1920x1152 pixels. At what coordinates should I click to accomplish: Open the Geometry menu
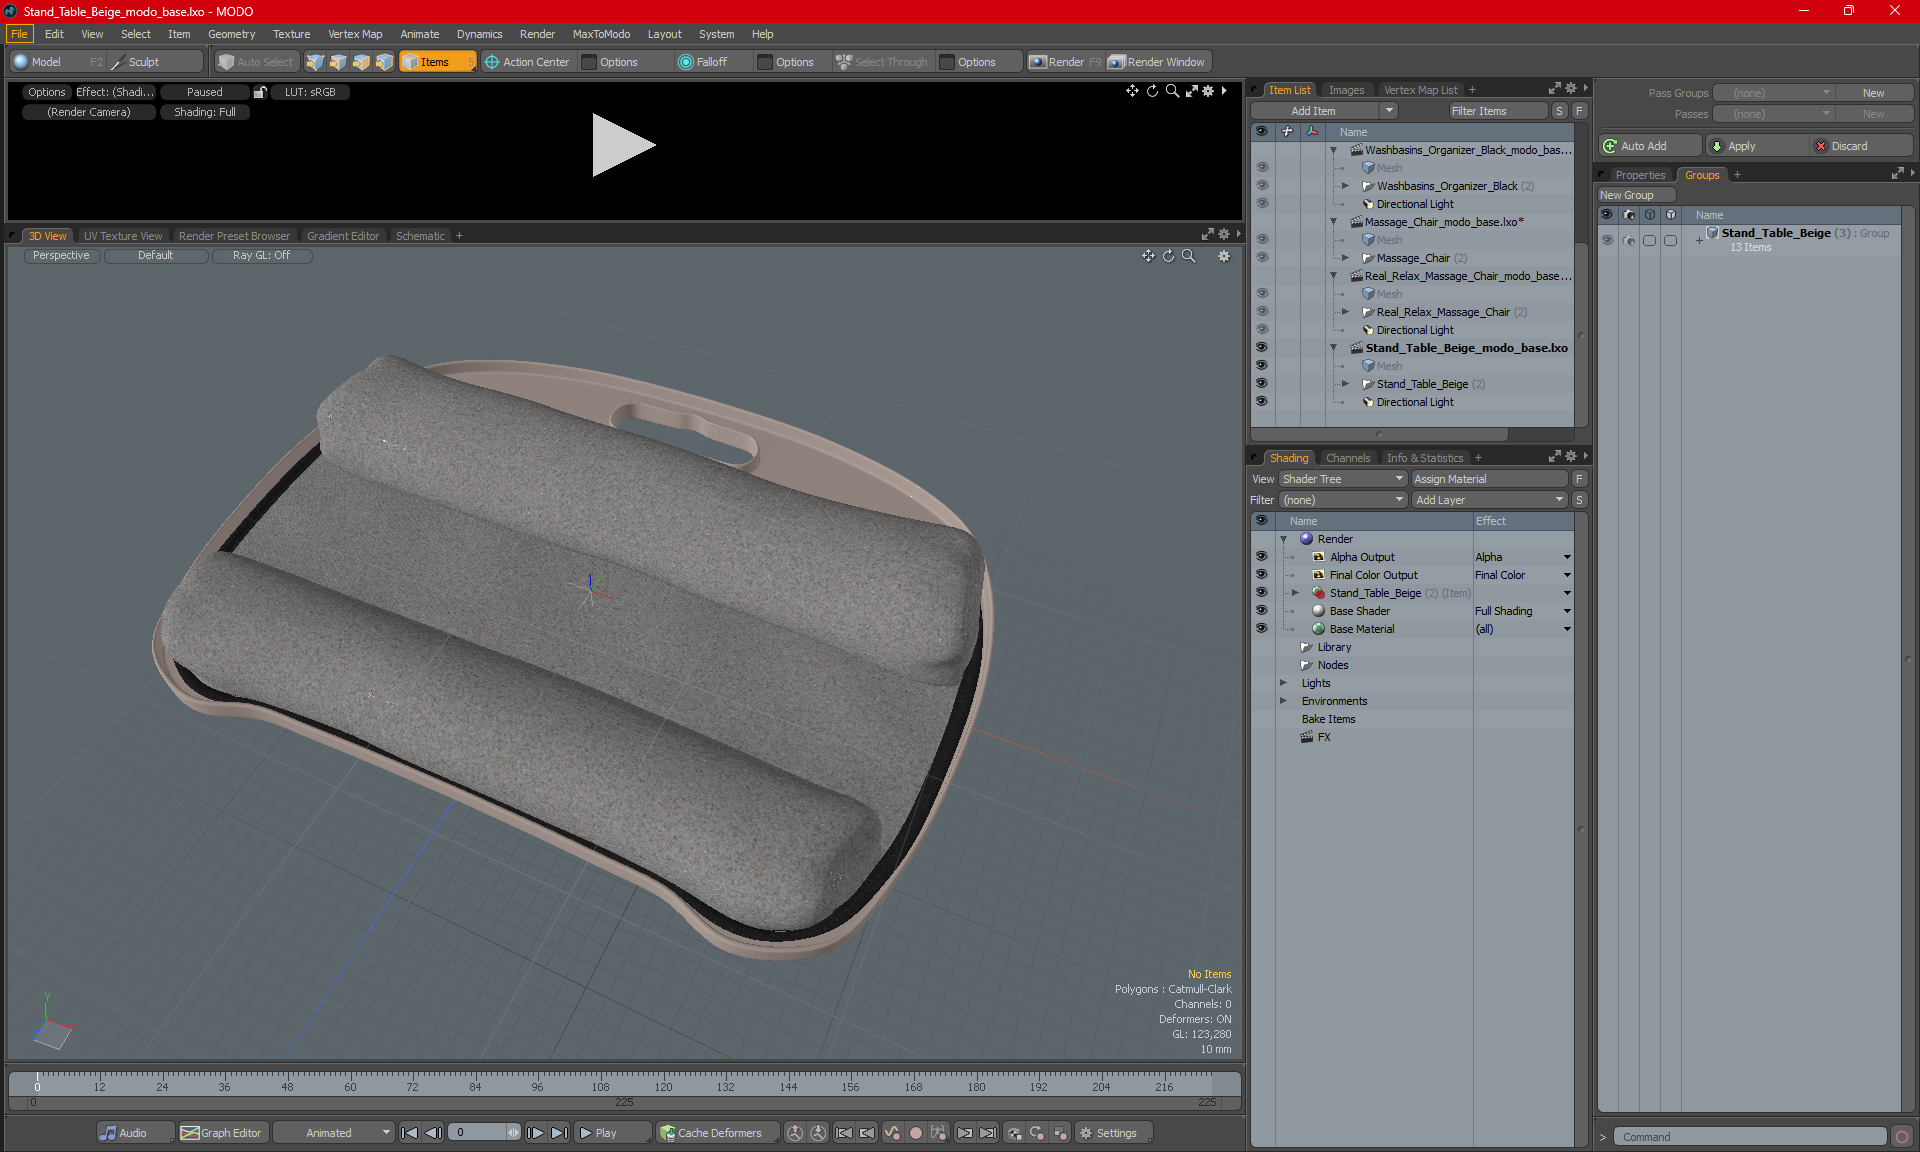click(231, 34)
